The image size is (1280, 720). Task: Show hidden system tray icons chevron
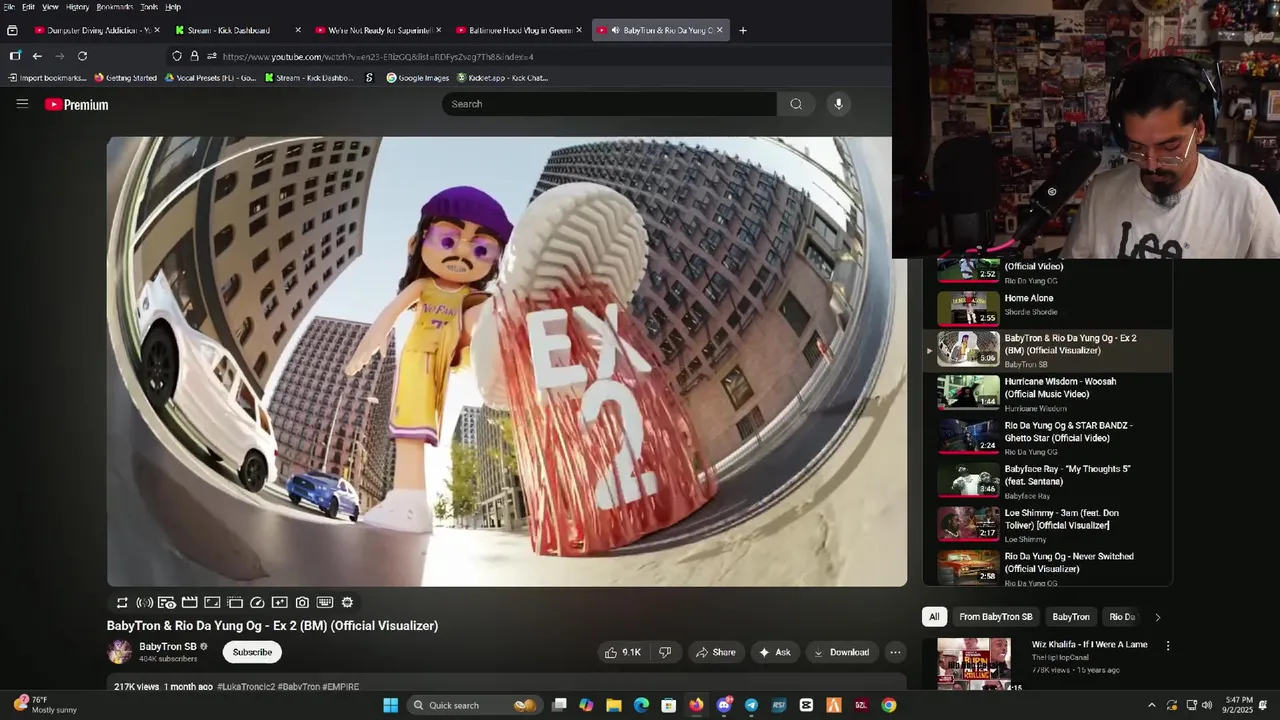tap(1151, 705)
